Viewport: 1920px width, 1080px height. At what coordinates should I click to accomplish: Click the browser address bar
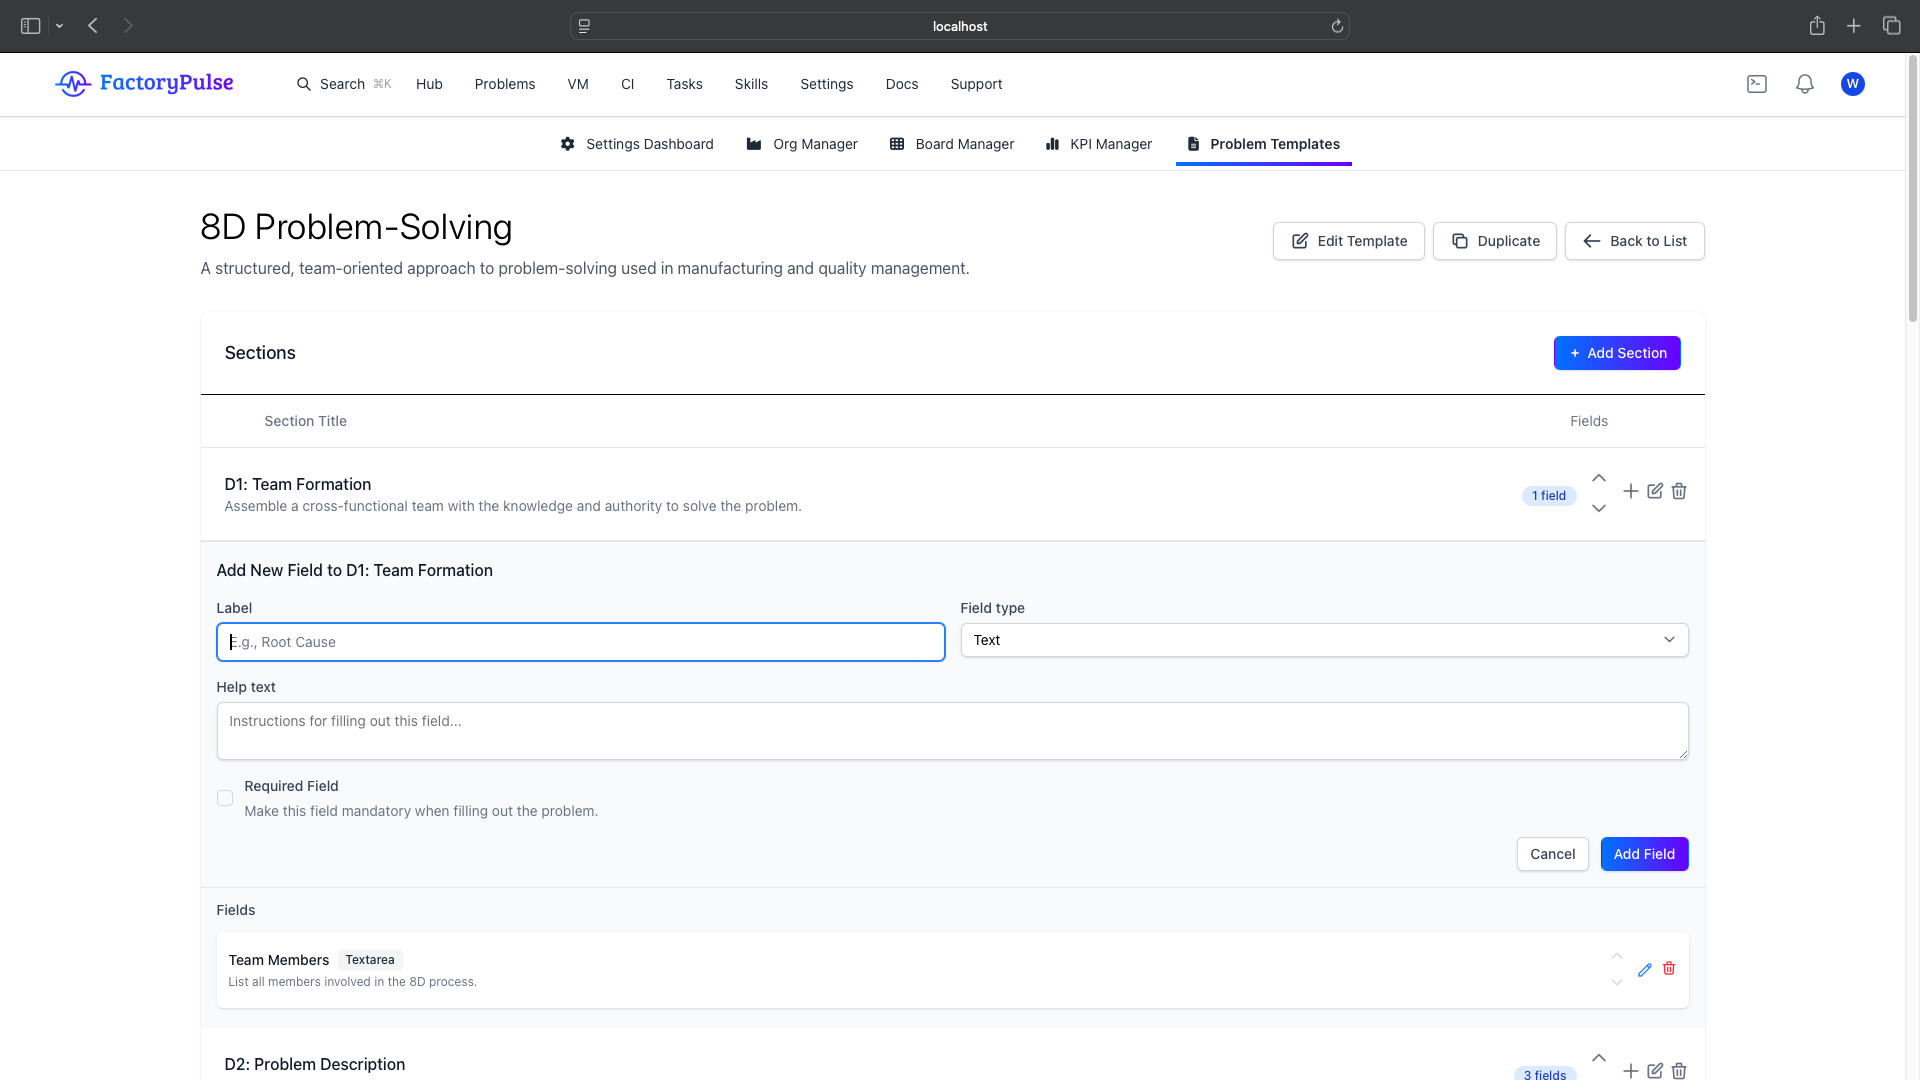point(960,26)
